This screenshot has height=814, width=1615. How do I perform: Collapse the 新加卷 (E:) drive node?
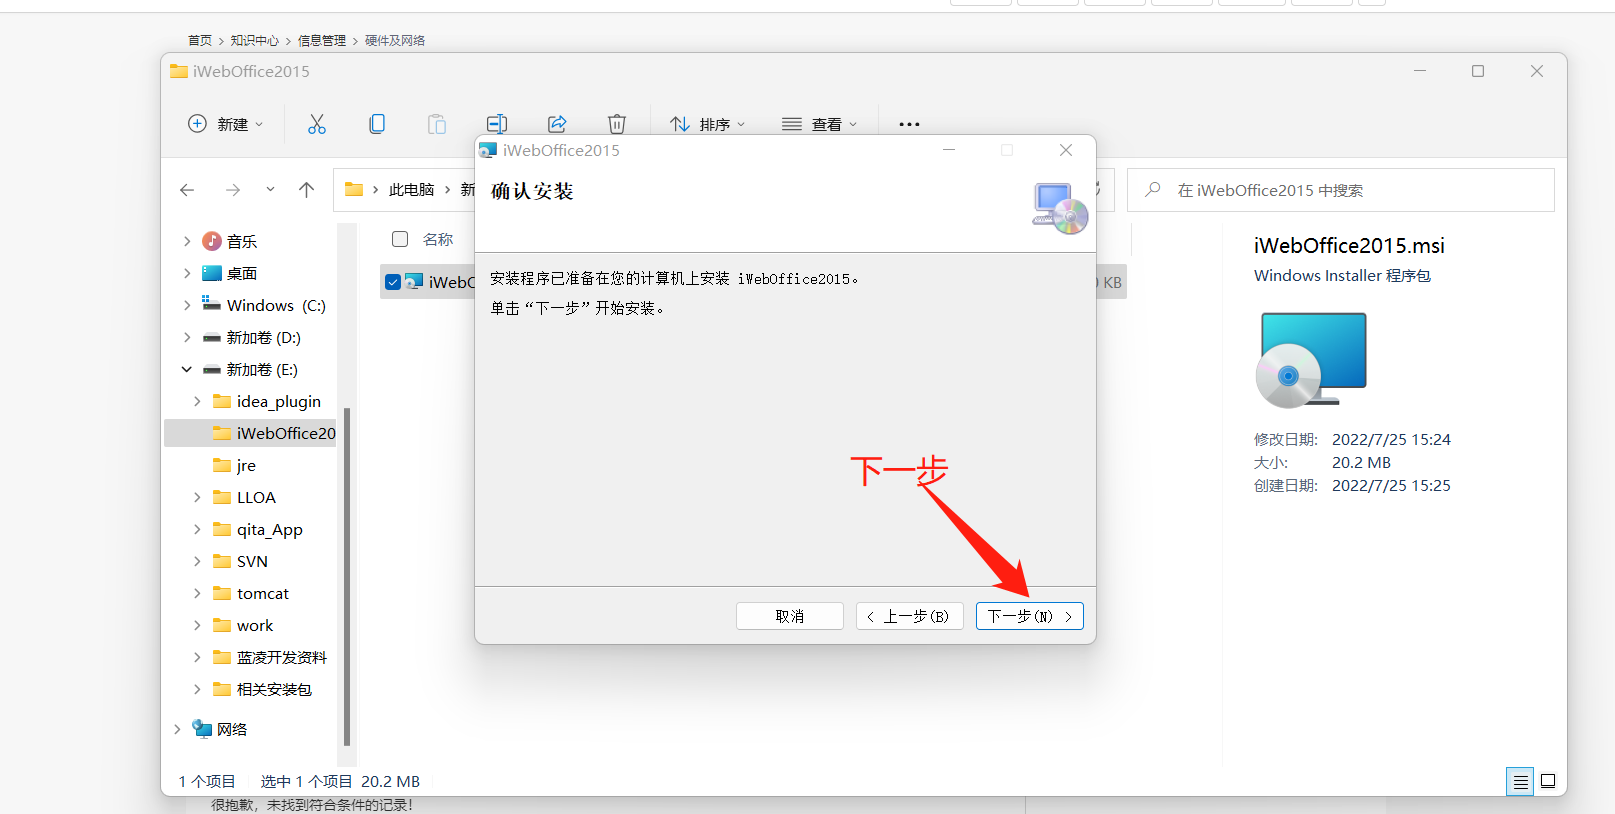click(x=187, y=369)
